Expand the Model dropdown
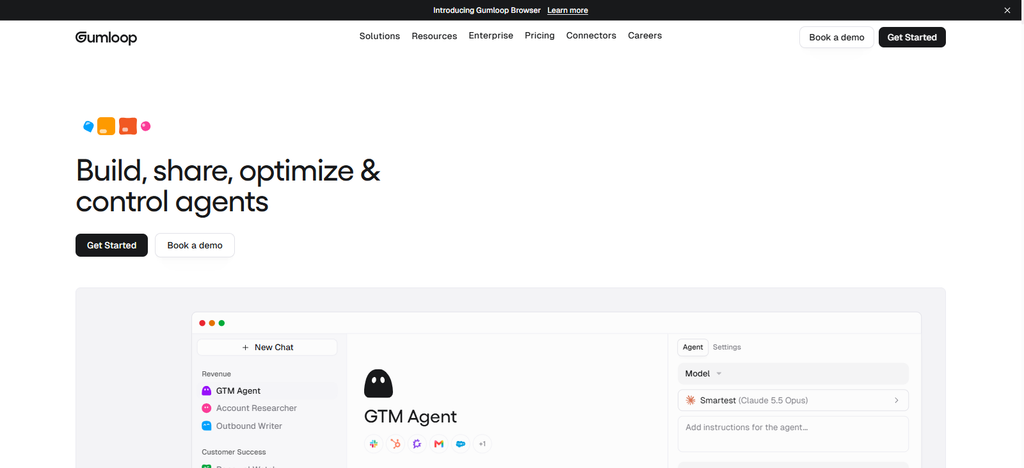 793,374
